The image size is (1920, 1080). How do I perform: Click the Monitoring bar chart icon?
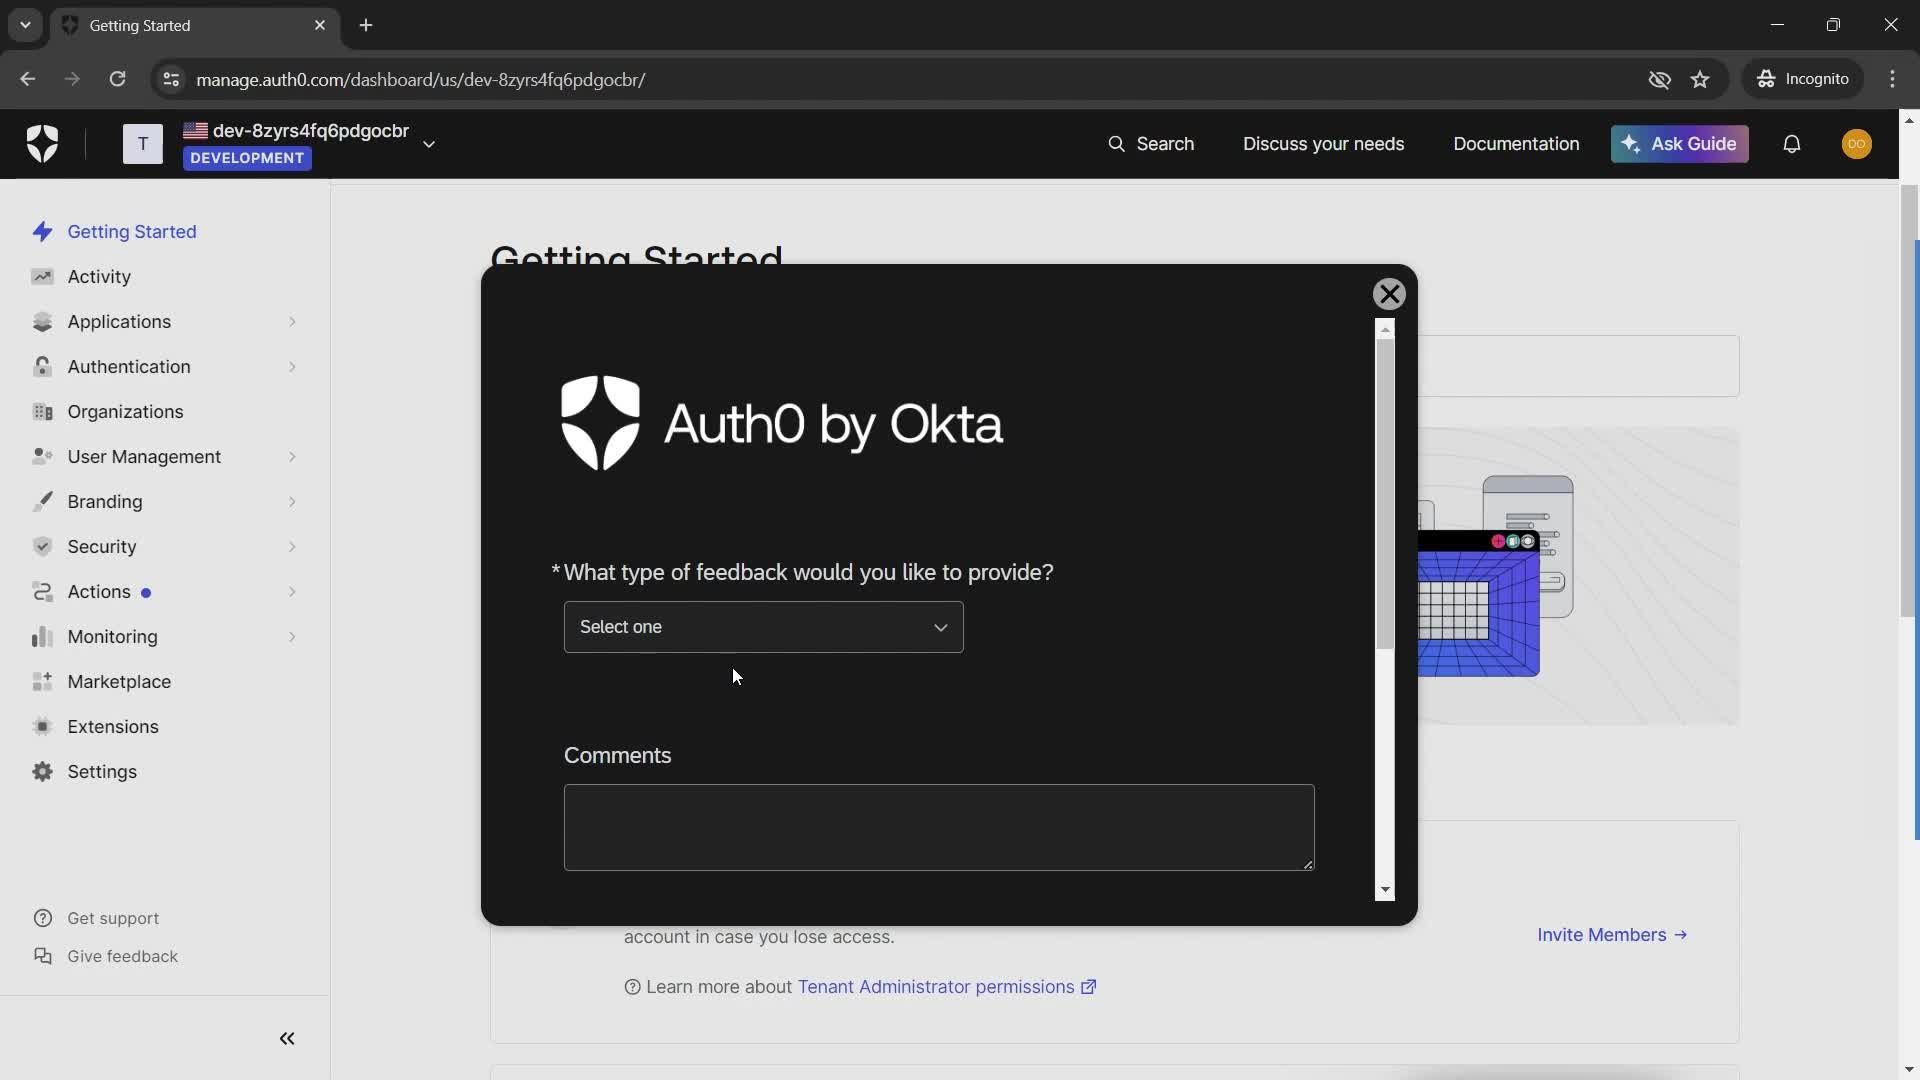coord(42,637)
